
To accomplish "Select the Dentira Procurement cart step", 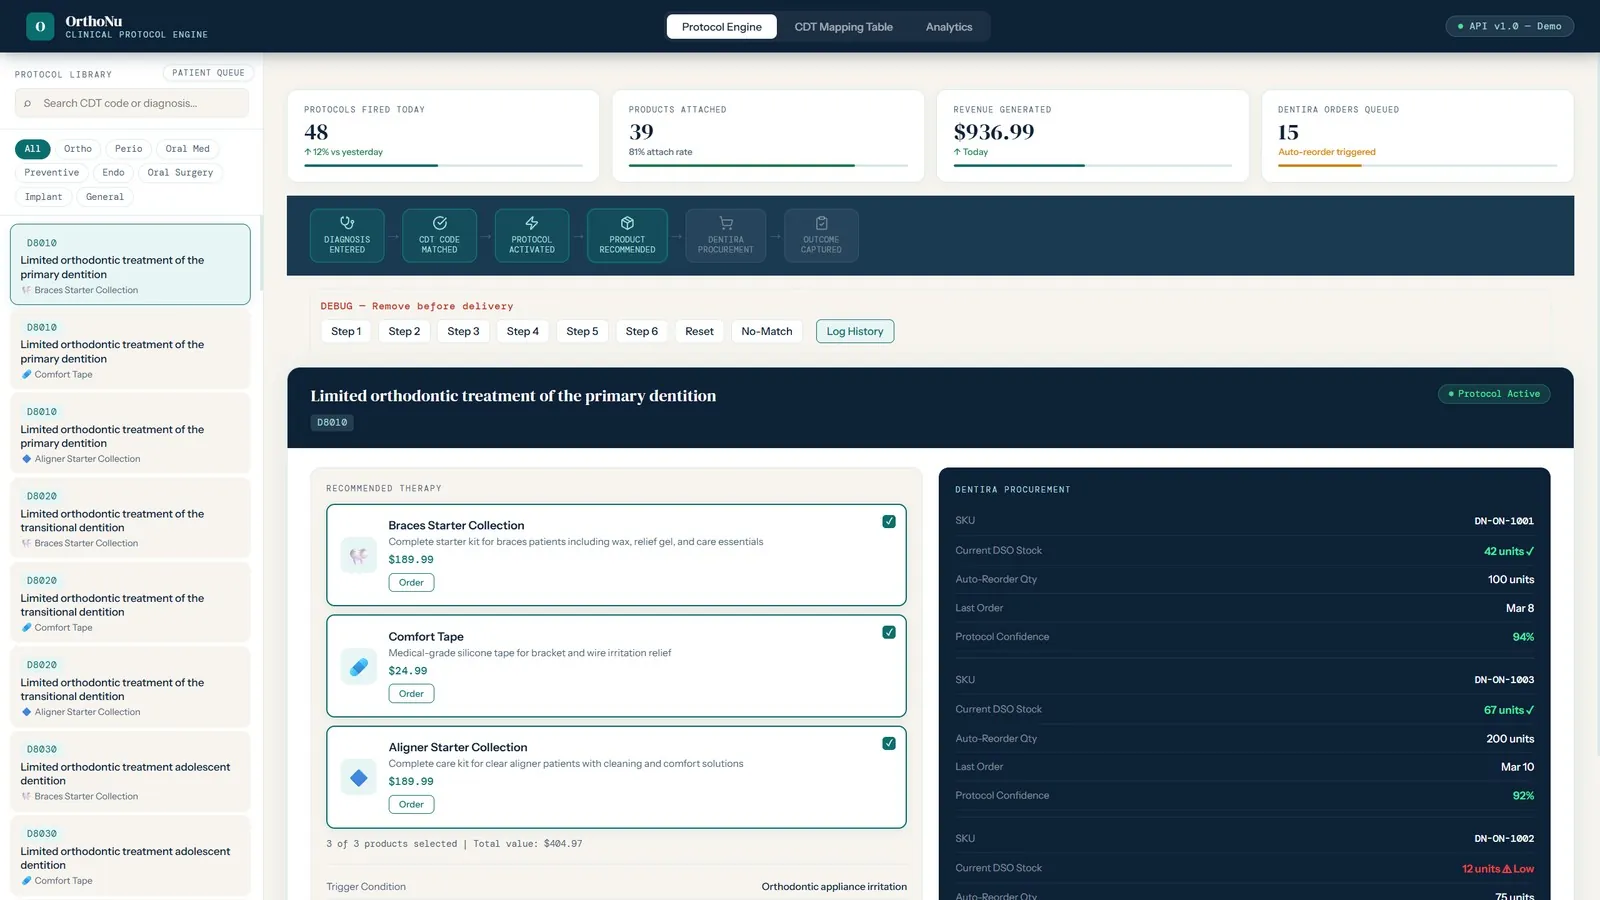I will pos(726,235).
